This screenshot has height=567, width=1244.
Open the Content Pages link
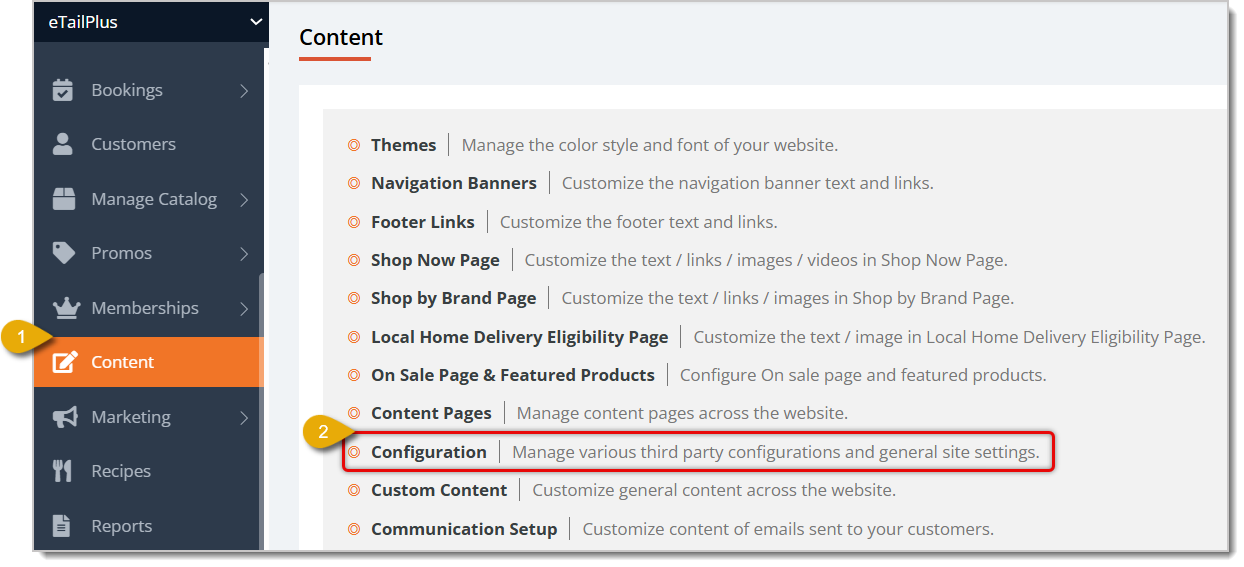431,413
